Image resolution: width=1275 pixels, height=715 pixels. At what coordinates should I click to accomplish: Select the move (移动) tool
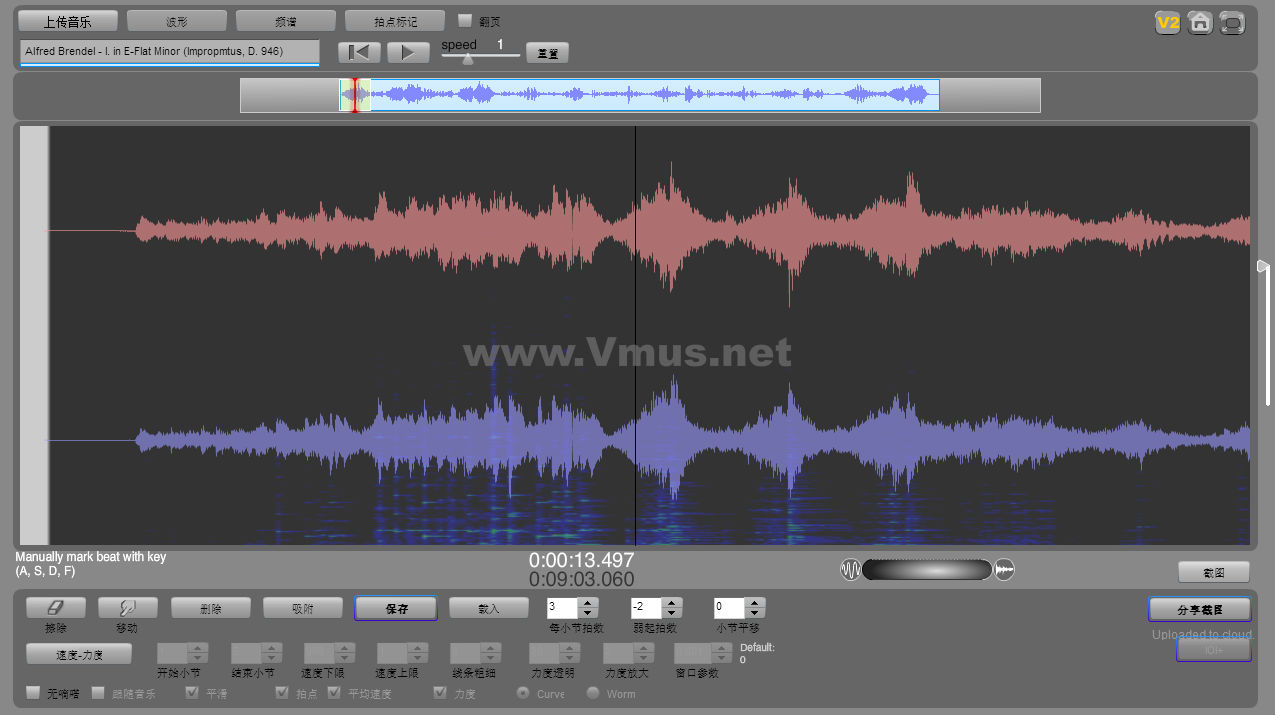pos(128,608)
